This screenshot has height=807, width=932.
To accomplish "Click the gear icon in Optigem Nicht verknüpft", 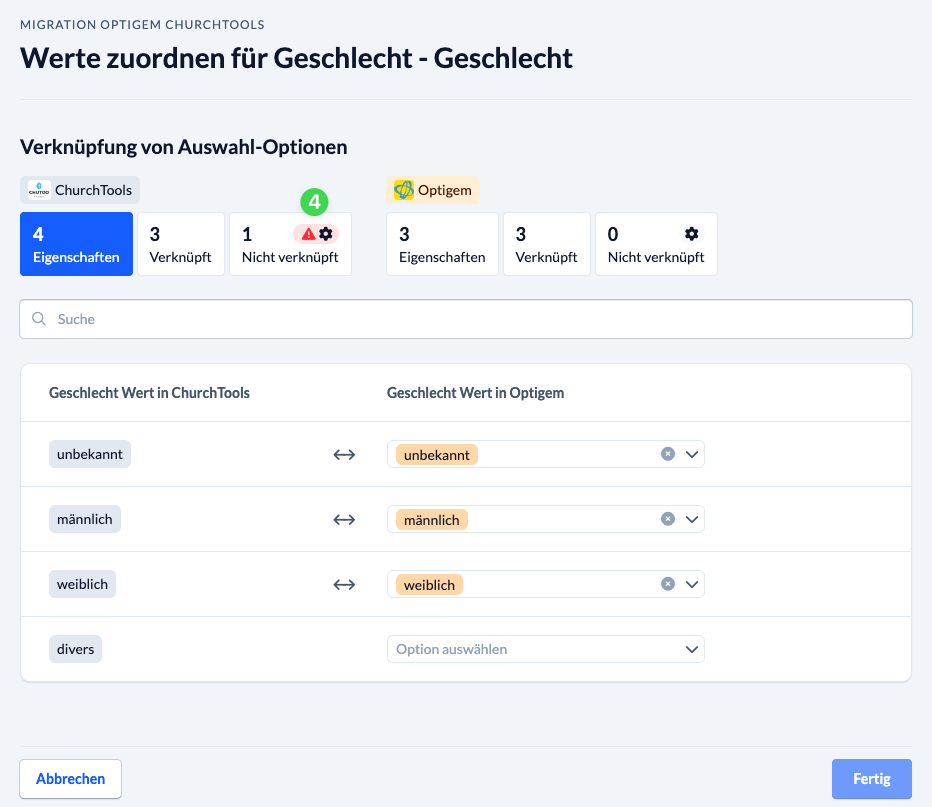I will [691, 234].
